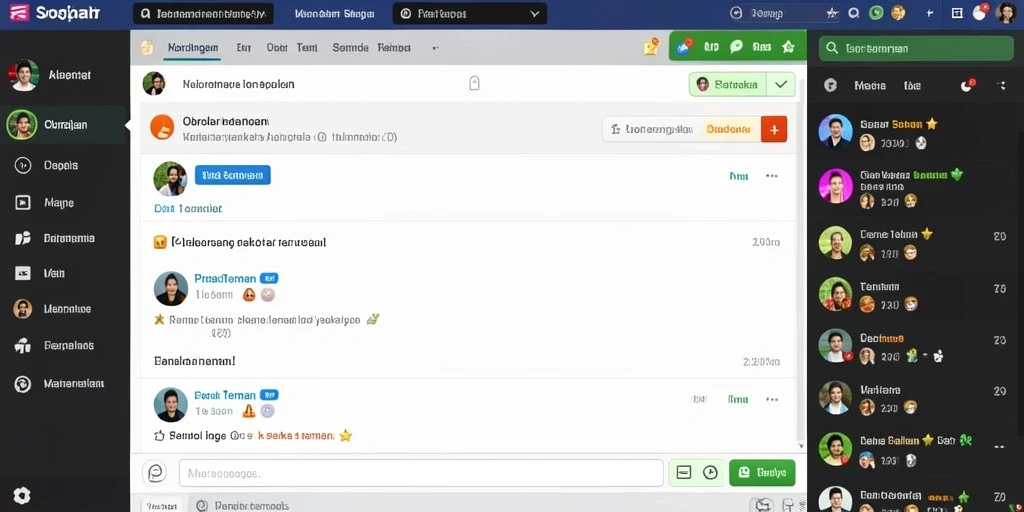
Task: Switch to the Ramea tab
Action: (x=394, y=47)
